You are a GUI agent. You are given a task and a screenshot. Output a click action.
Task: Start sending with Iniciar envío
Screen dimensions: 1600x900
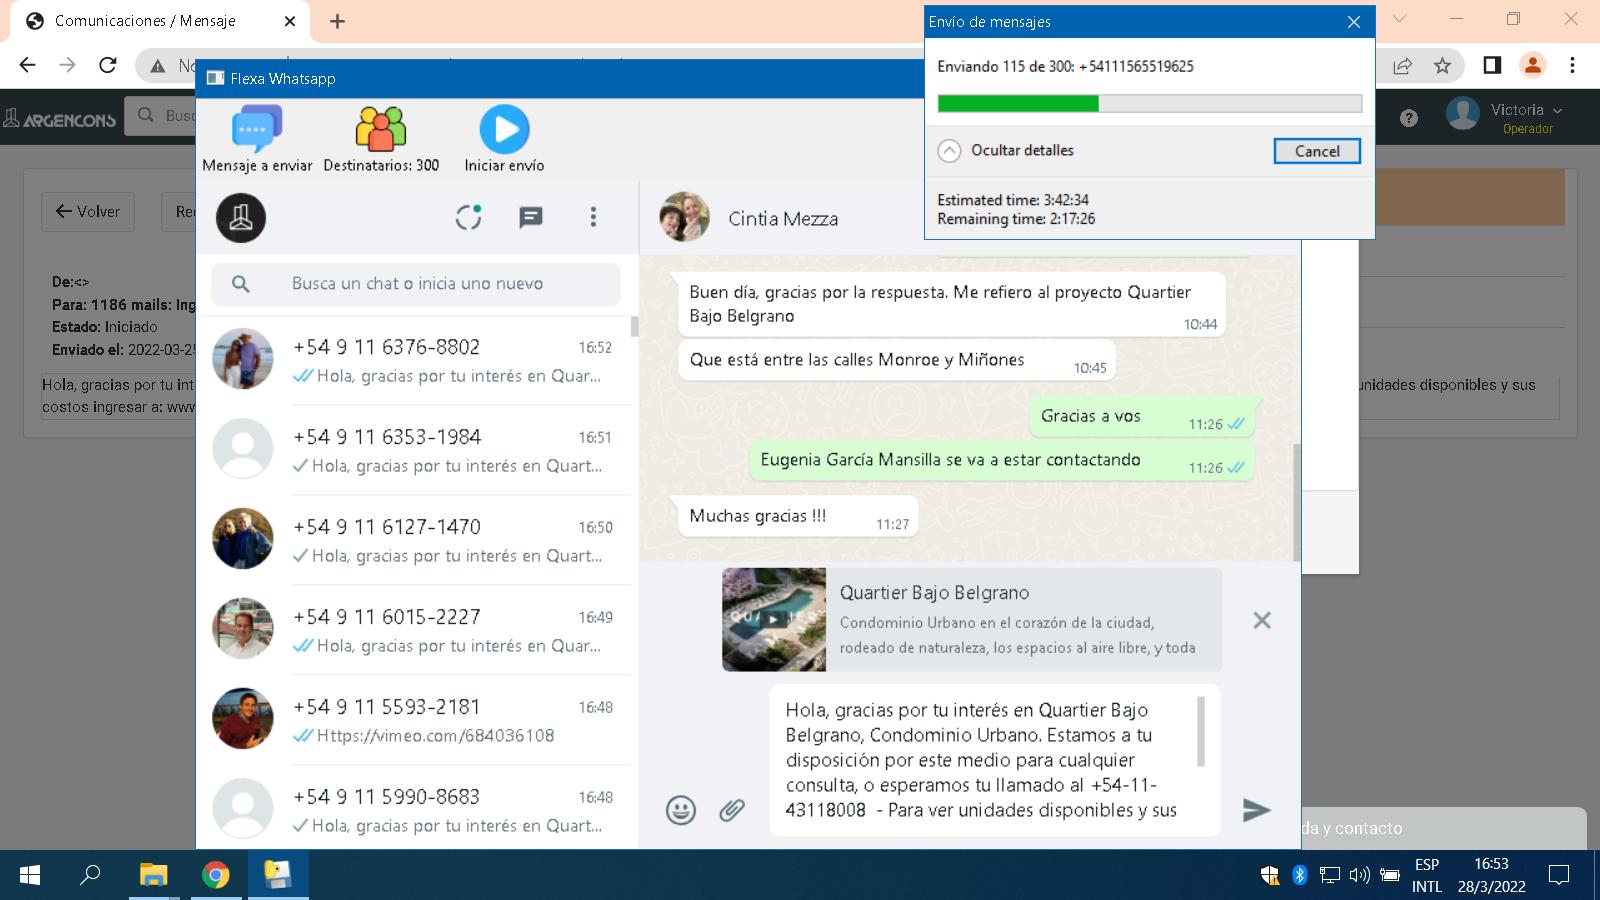(504, 139)
